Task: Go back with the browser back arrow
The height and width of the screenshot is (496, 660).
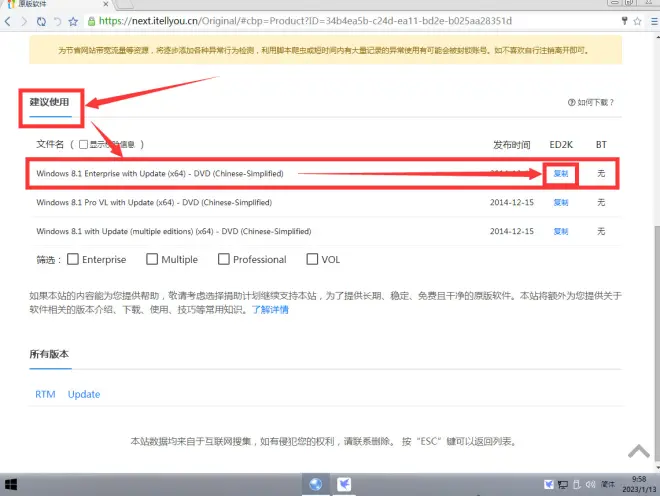Action: pyautogui.click(x=7, y=21)
